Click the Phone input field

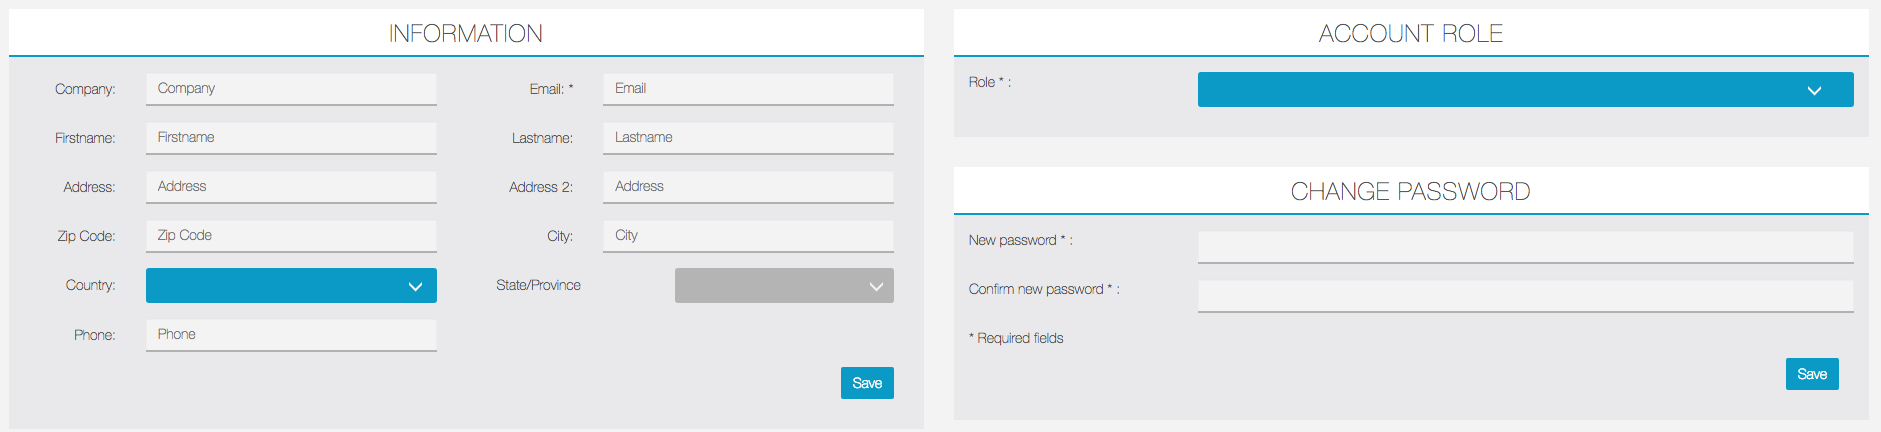pos(290,335)
